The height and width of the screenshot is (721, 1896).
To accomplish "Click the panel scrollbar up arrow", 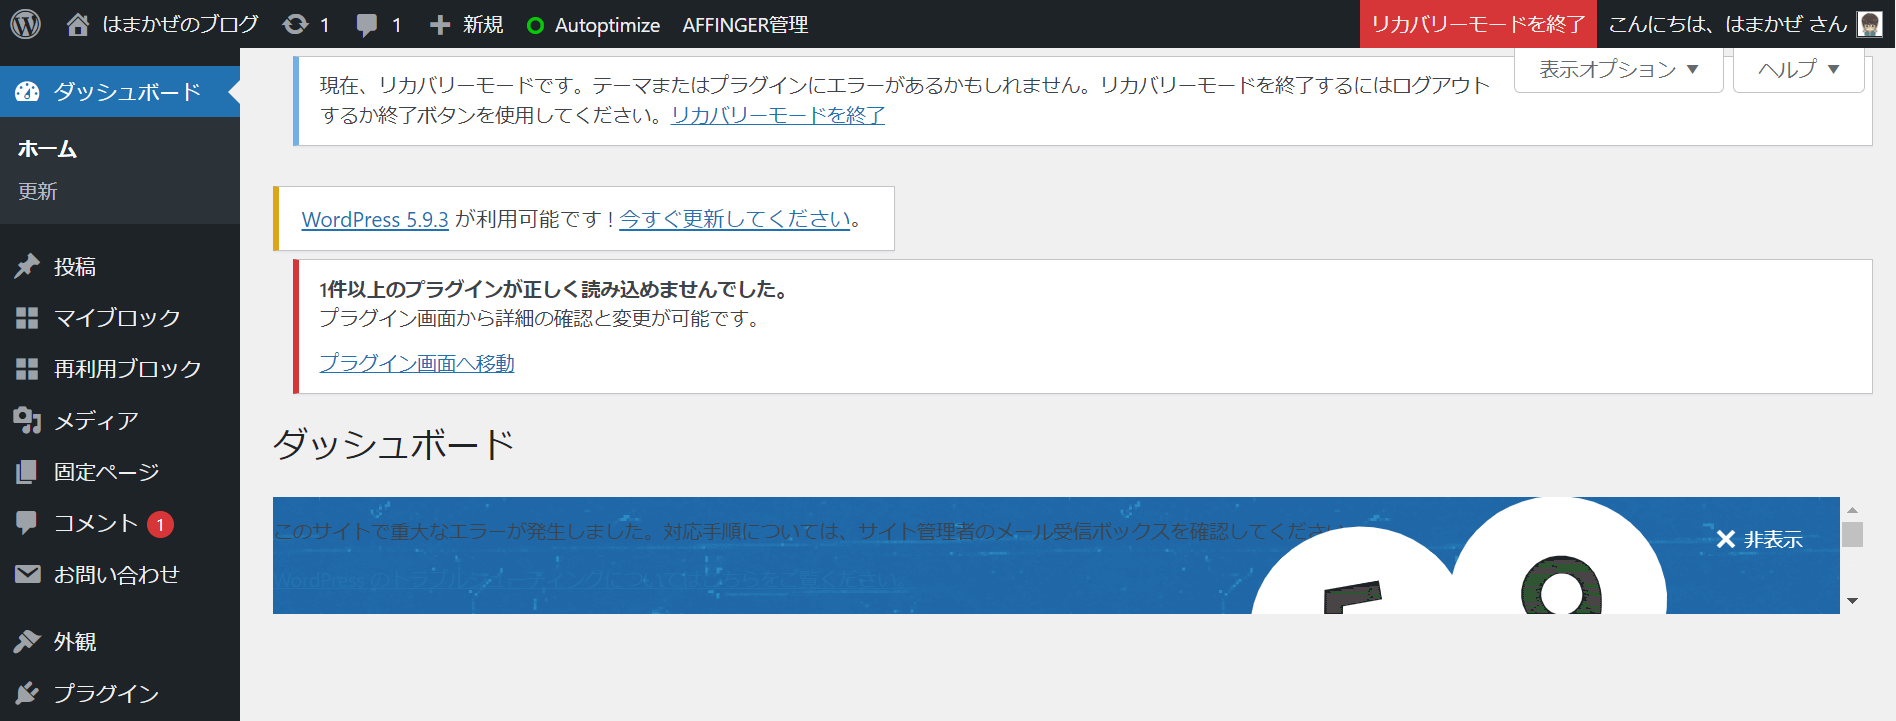I will (x=1852, y=510).
